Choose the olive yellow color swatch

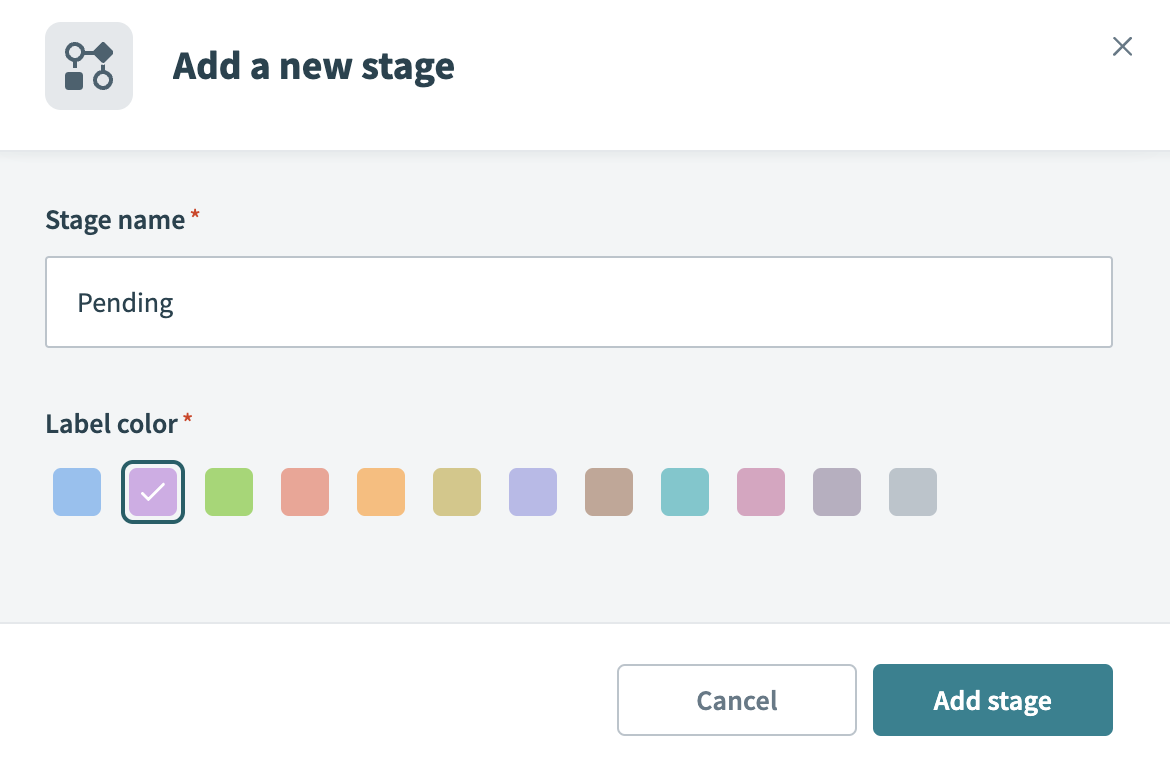pos(457,491)
